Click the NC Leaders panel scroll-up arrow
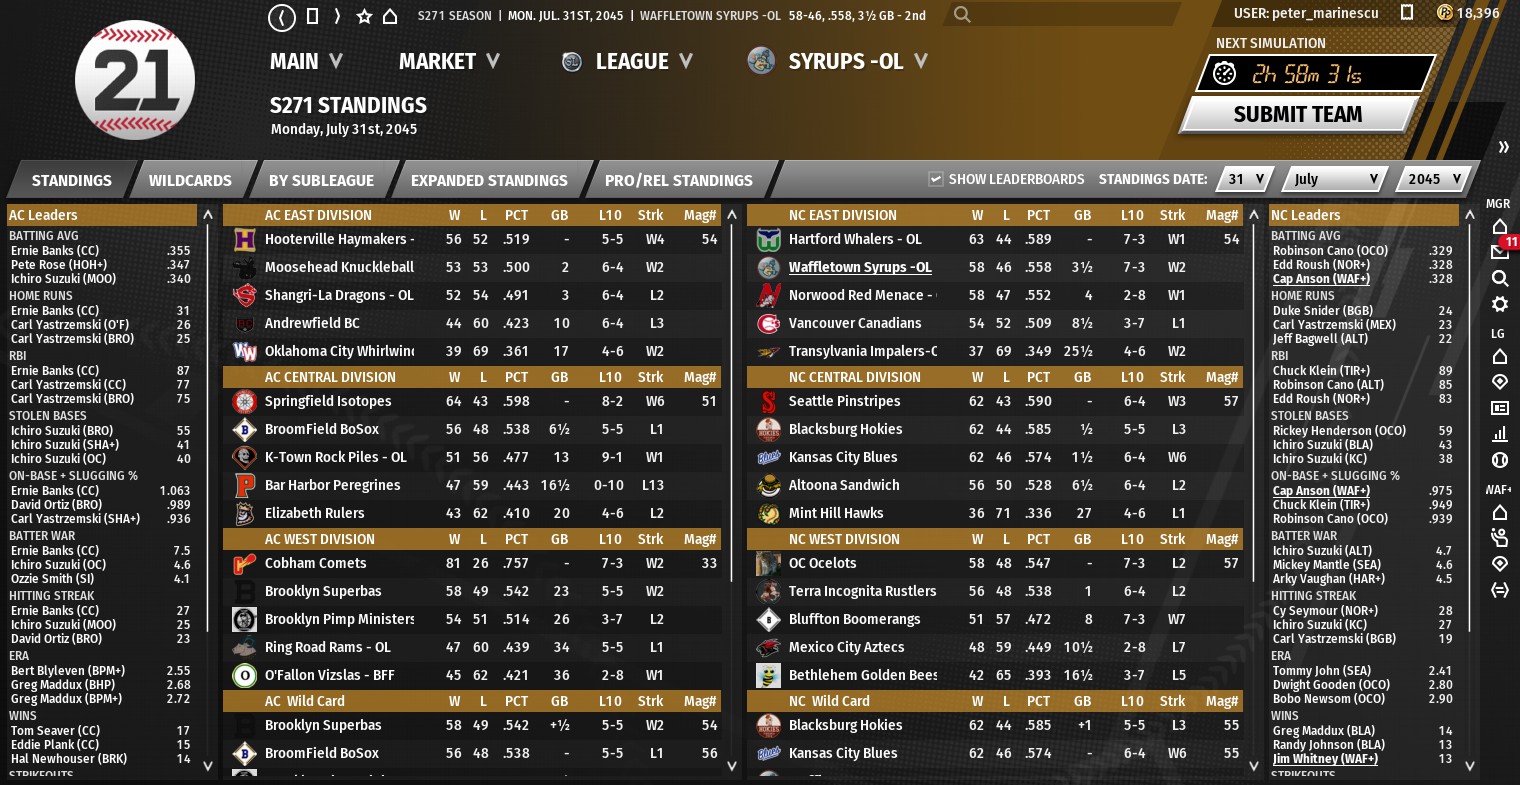This screenshot has width=1520, height=785. click(1469, 215)
